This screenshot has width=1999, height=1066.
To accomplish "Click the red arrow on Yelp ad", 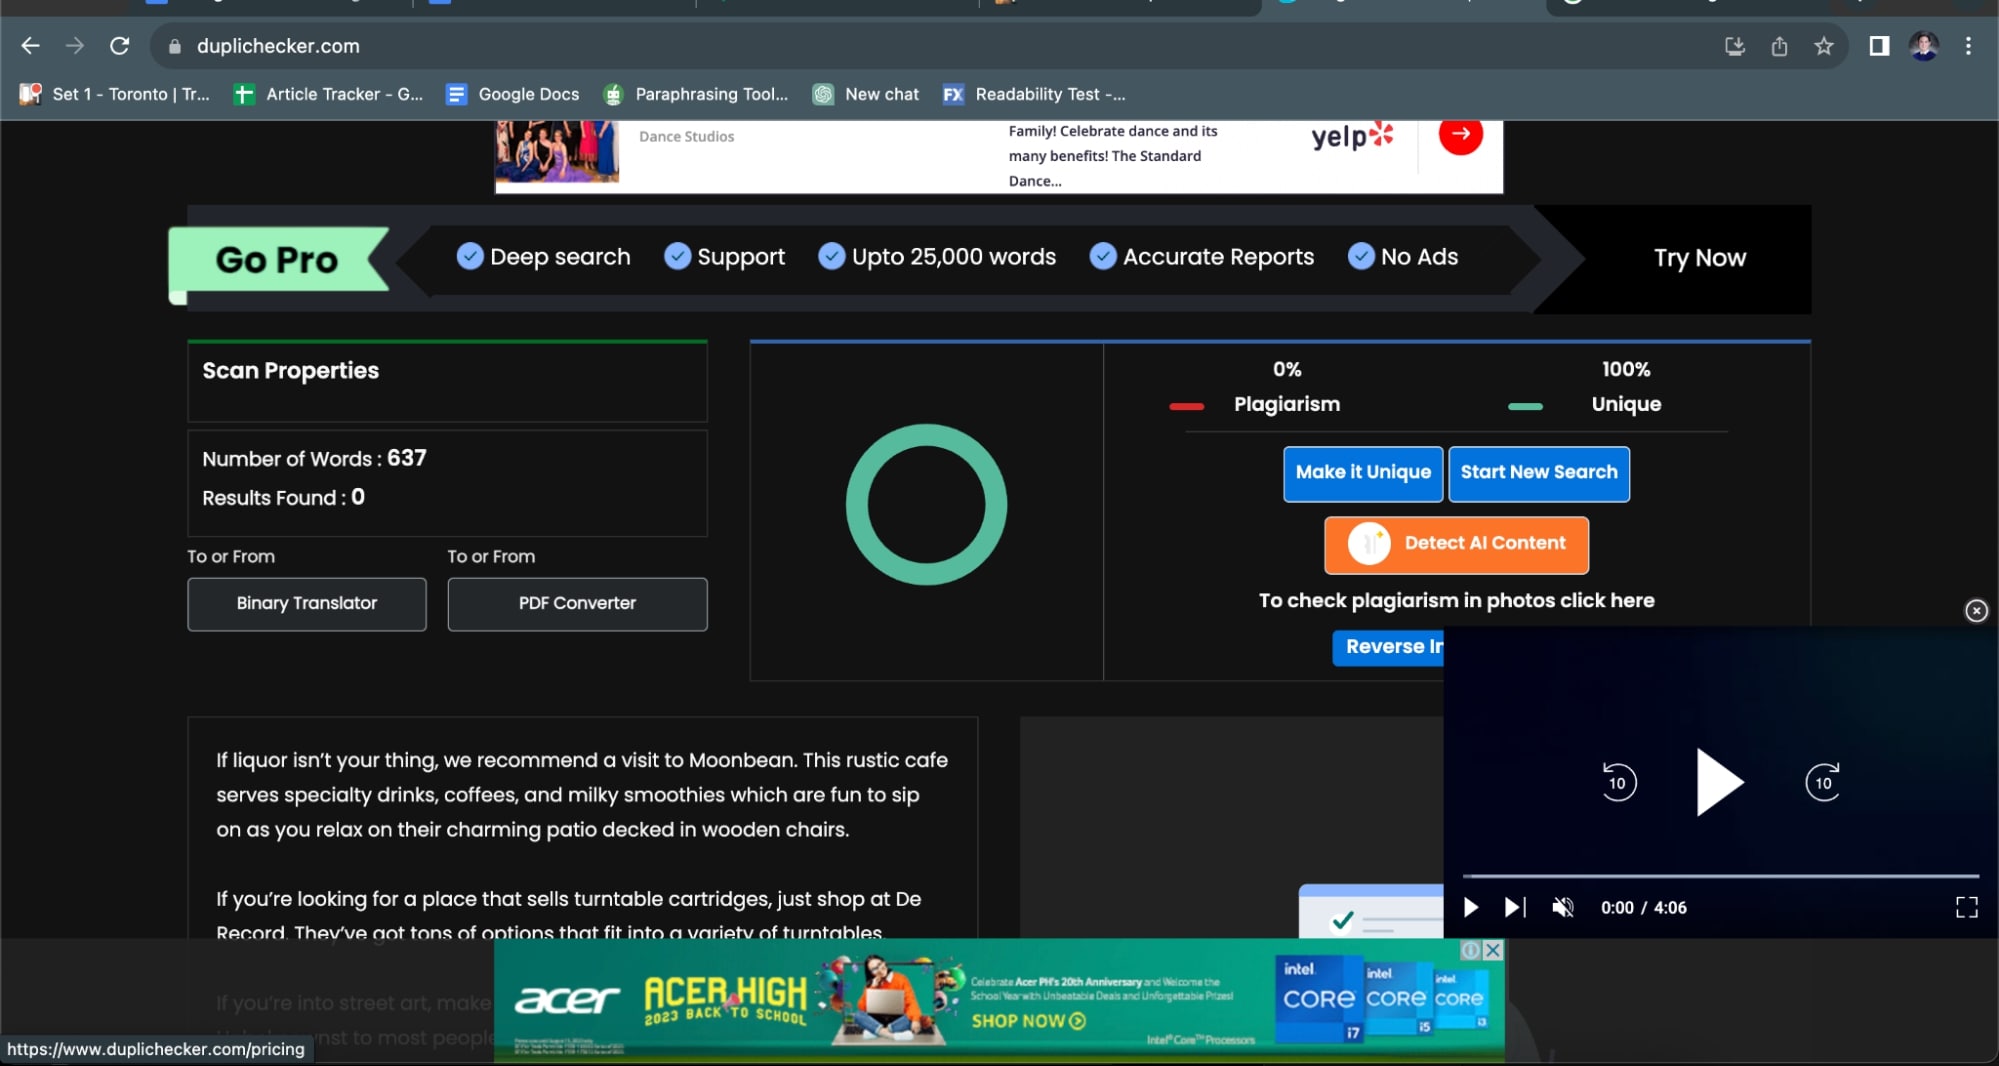I will (1460, 134).
